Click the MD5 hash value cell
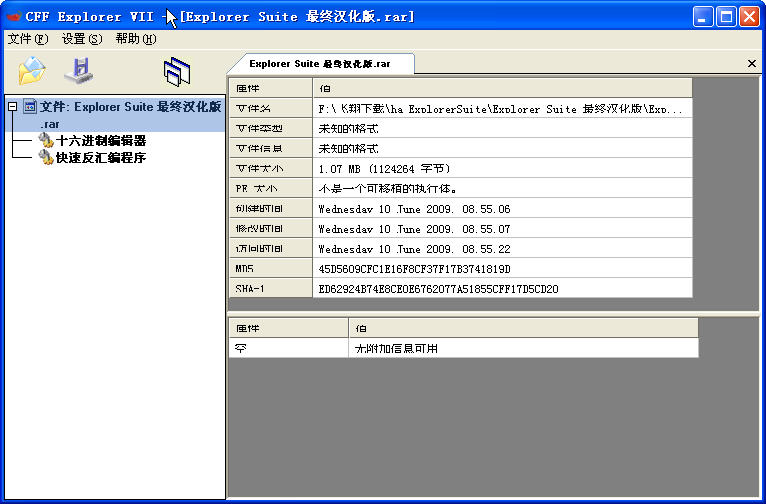 click(x=502, y=269)
